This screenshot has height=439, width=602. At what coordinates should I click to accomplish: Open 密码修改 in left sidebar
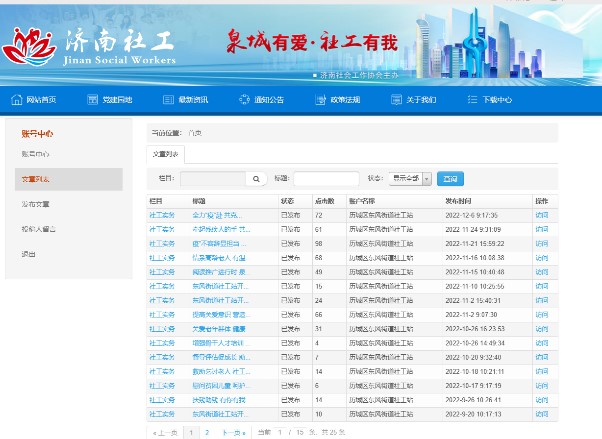36,229
